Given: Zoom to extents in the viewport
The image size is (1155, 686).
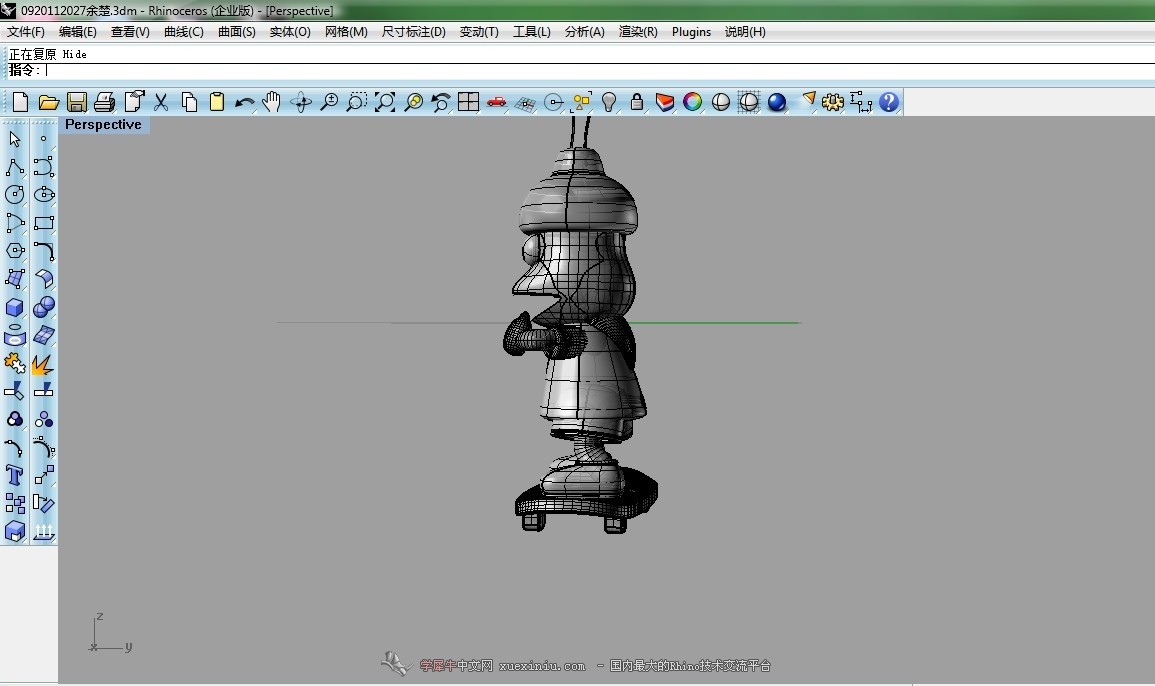Looking at the screenshot, I should [385, 102].
